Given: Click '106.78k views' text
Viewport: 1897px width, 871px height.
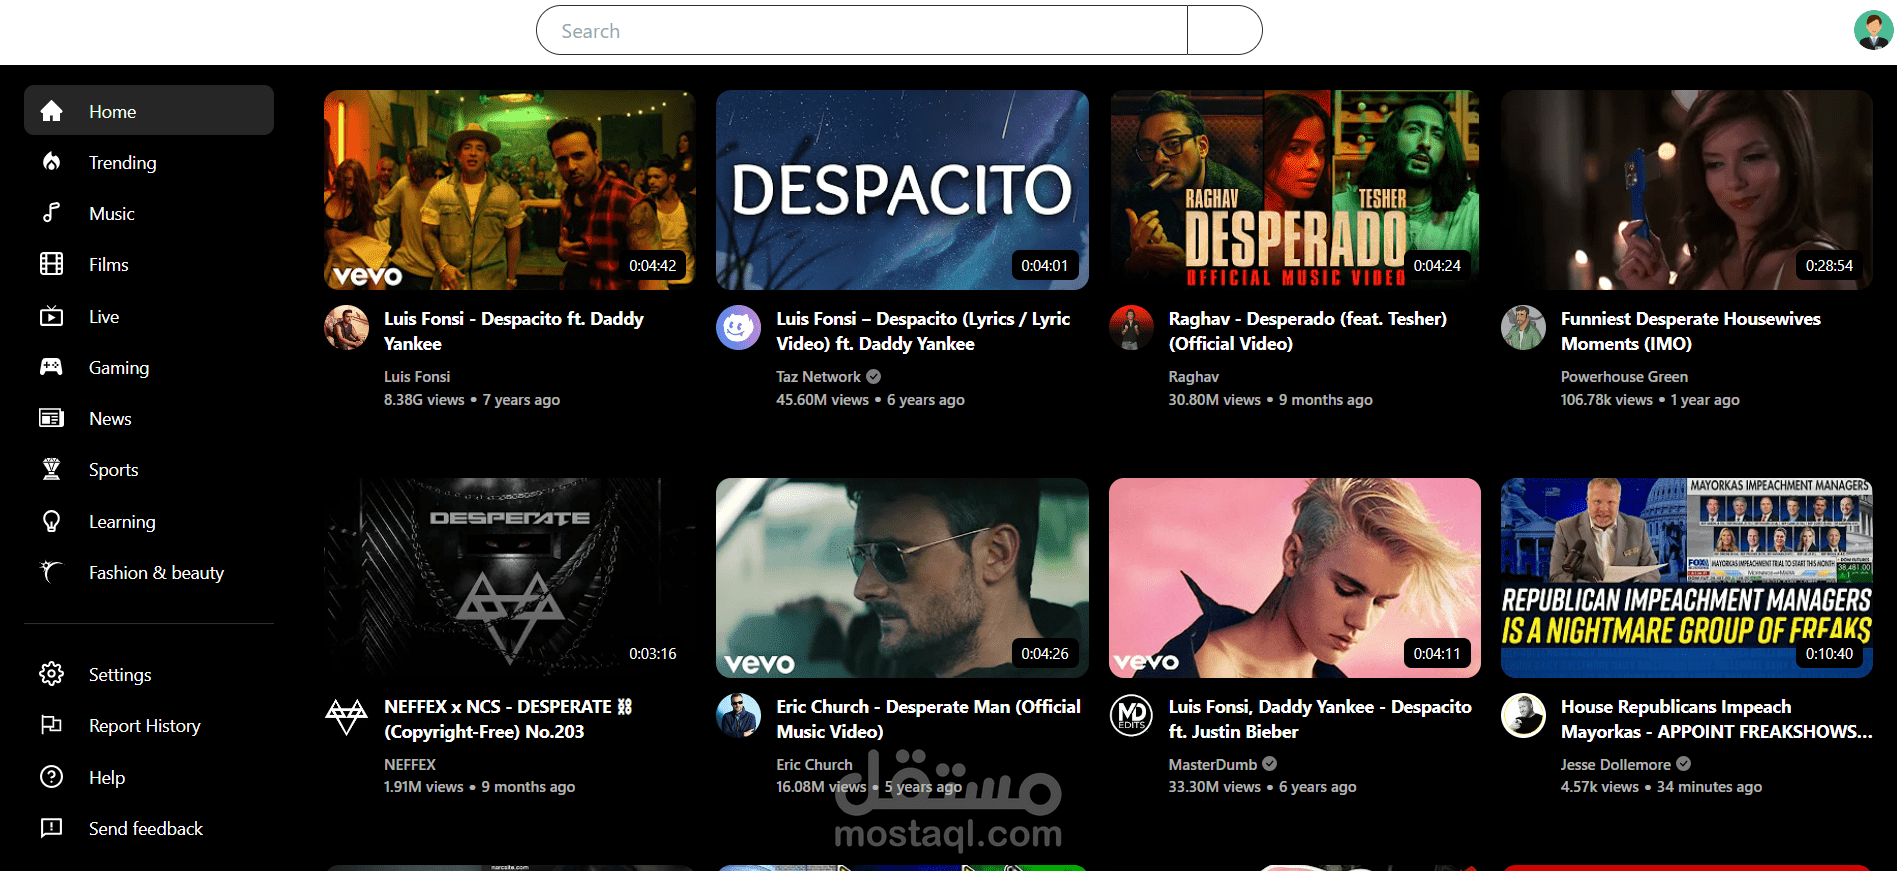Looking at the screenshot, I should [x=1606, y=399].
